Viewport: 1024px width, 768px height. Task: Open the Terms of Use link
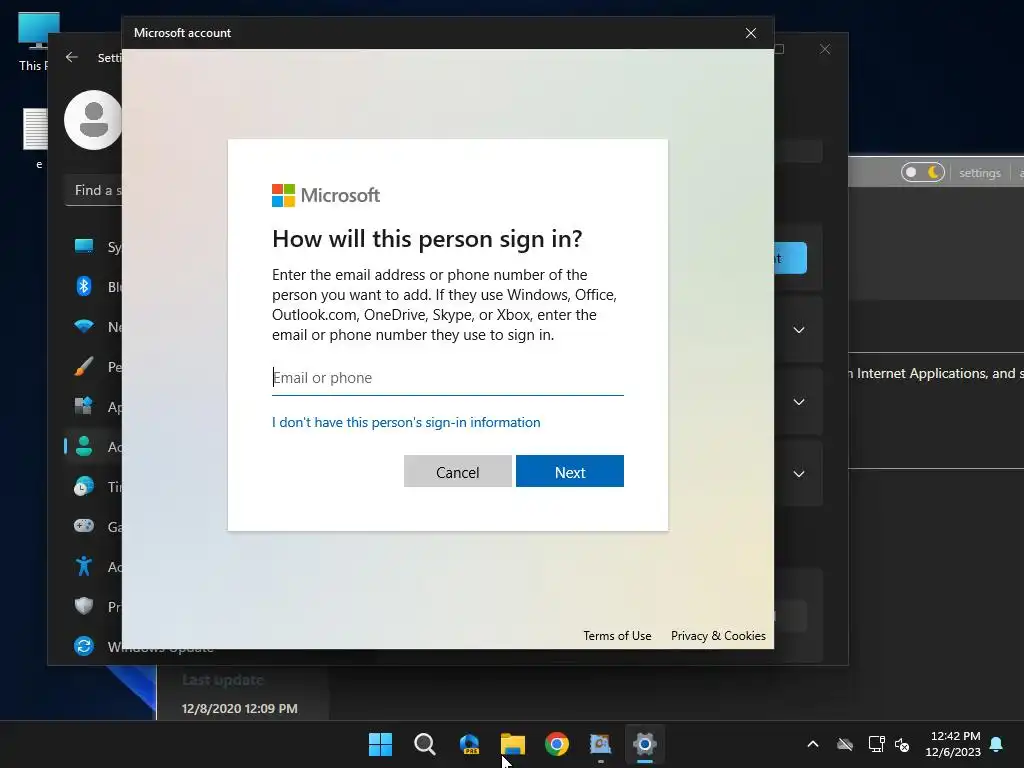pos(617,635)
